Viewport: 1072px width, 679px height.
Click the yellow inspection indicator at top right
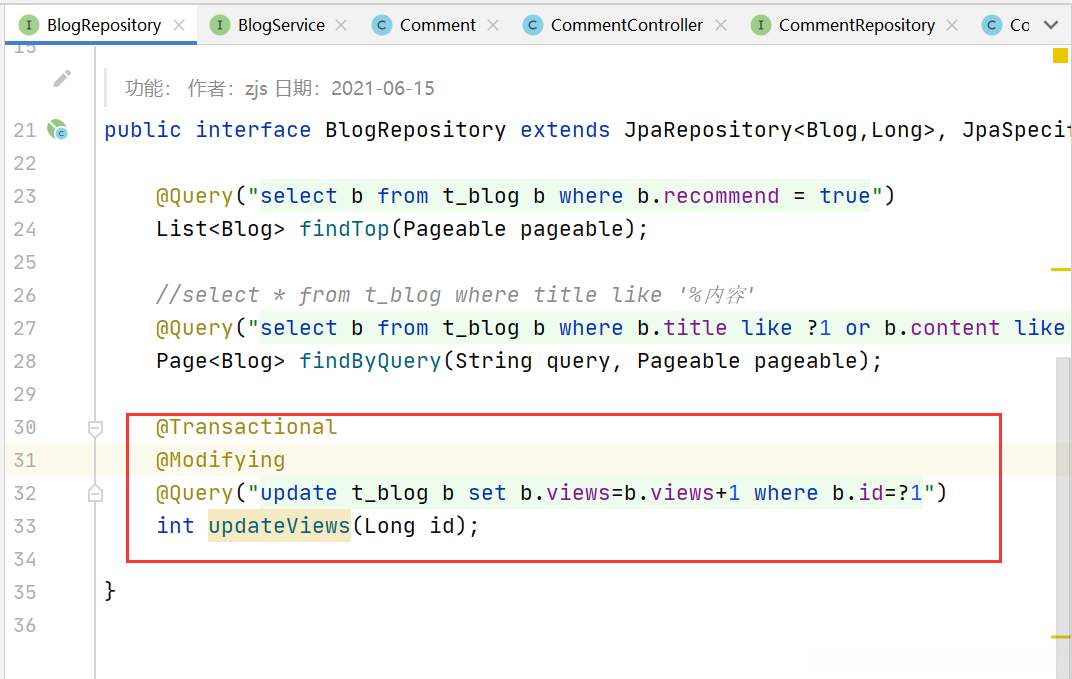coord(1060,55)
